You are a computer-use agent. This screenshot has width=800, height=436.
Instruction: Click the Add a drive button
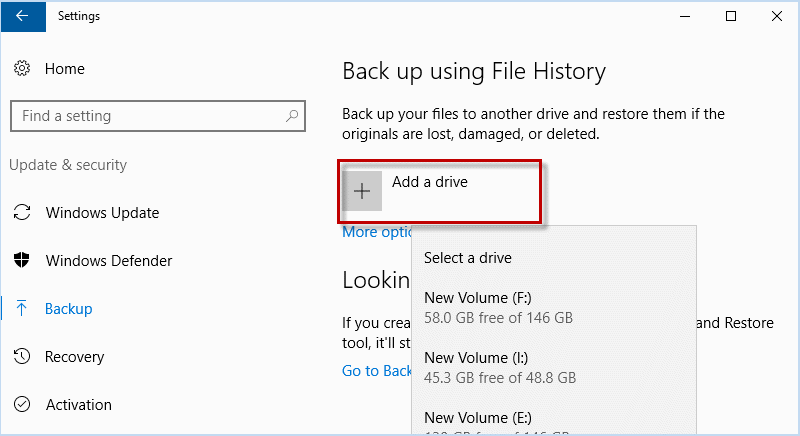pyautogui.click(x=430, y=183)
